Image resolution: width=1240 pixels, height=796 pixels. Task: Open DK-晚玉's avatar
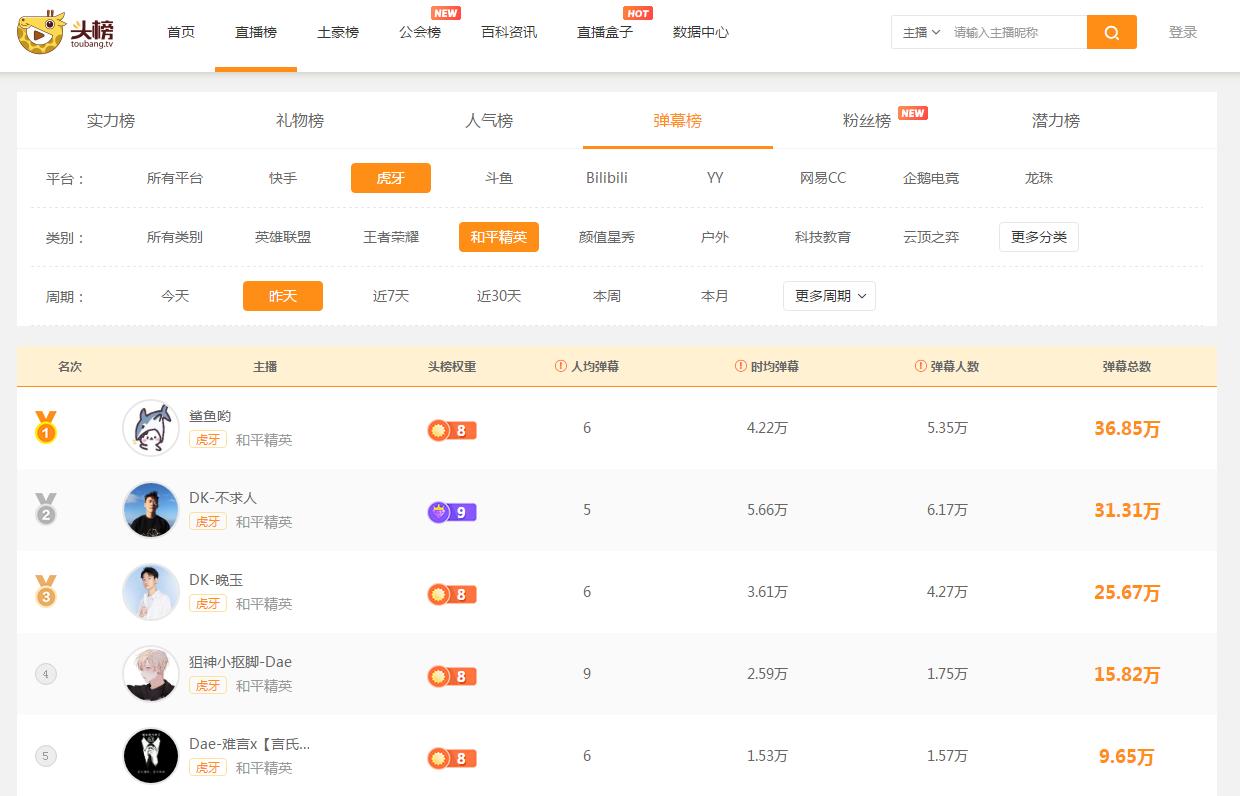151,592
